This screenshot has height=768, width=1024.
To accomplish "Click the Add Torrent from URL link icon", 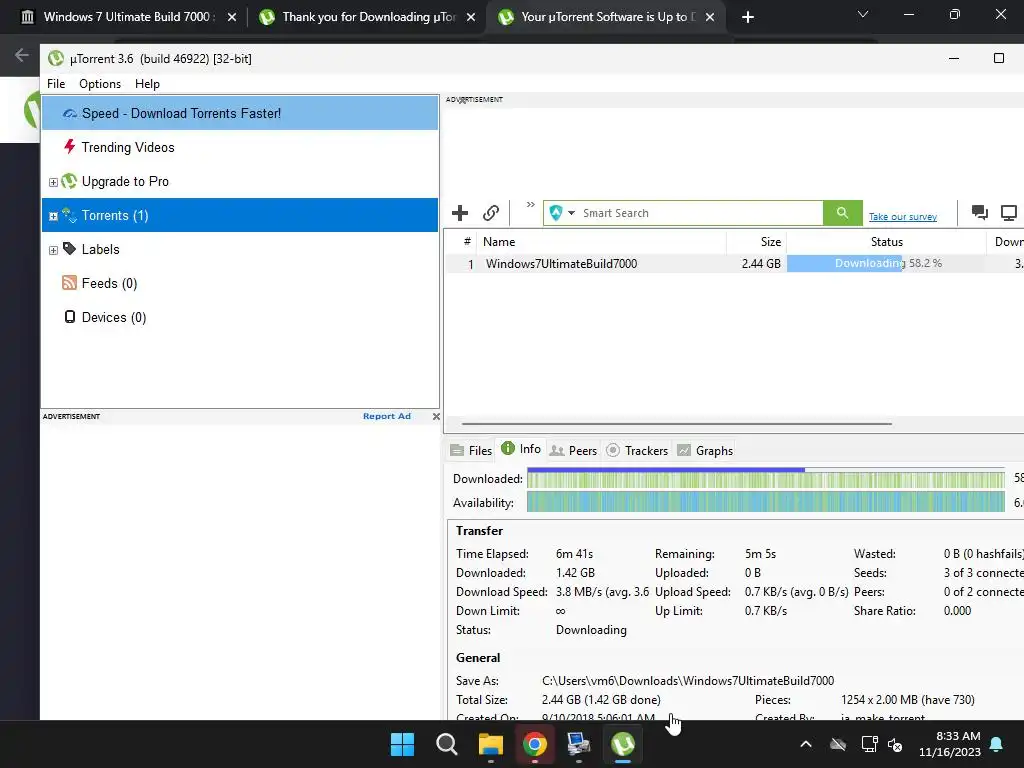I will pos(490,213).
